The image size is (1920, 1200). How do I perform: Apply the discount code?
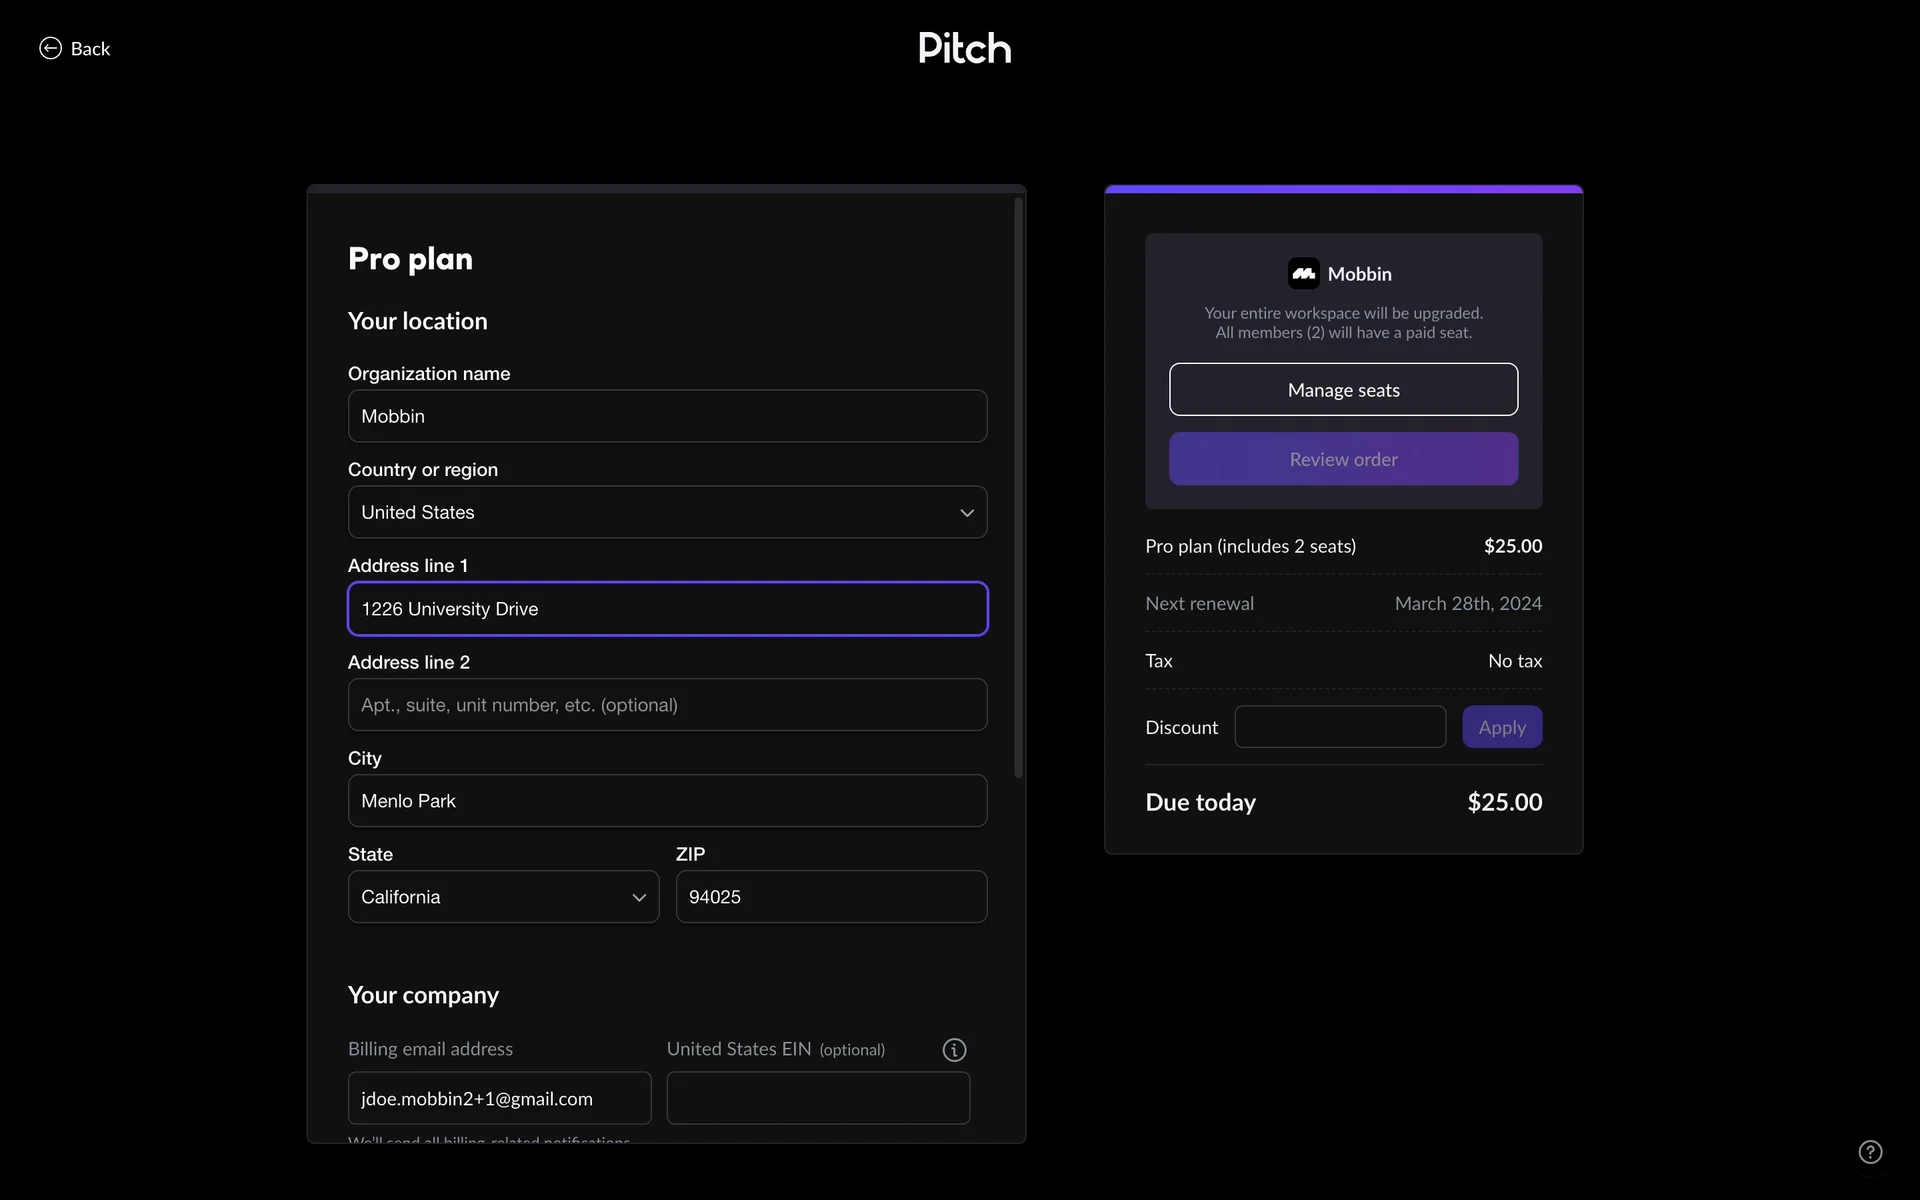[x=1501, y=727]
